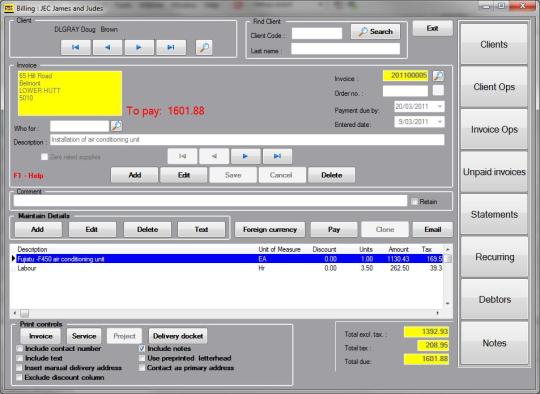The height and width of the screenshot is (394, 540).
Task: Enable Retain comment checkbox
Action: [x=414, y=202]
